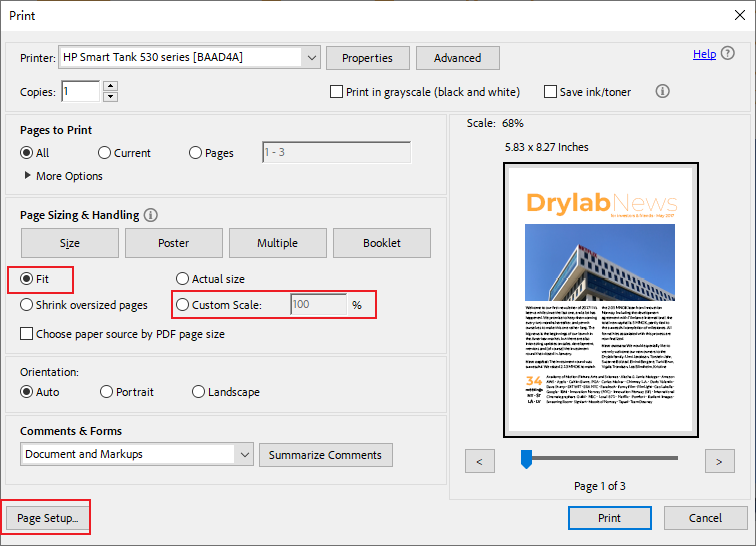Select the Custom Scale radio button
Viewport: 756px width, 546px height.
pos(182,305)
